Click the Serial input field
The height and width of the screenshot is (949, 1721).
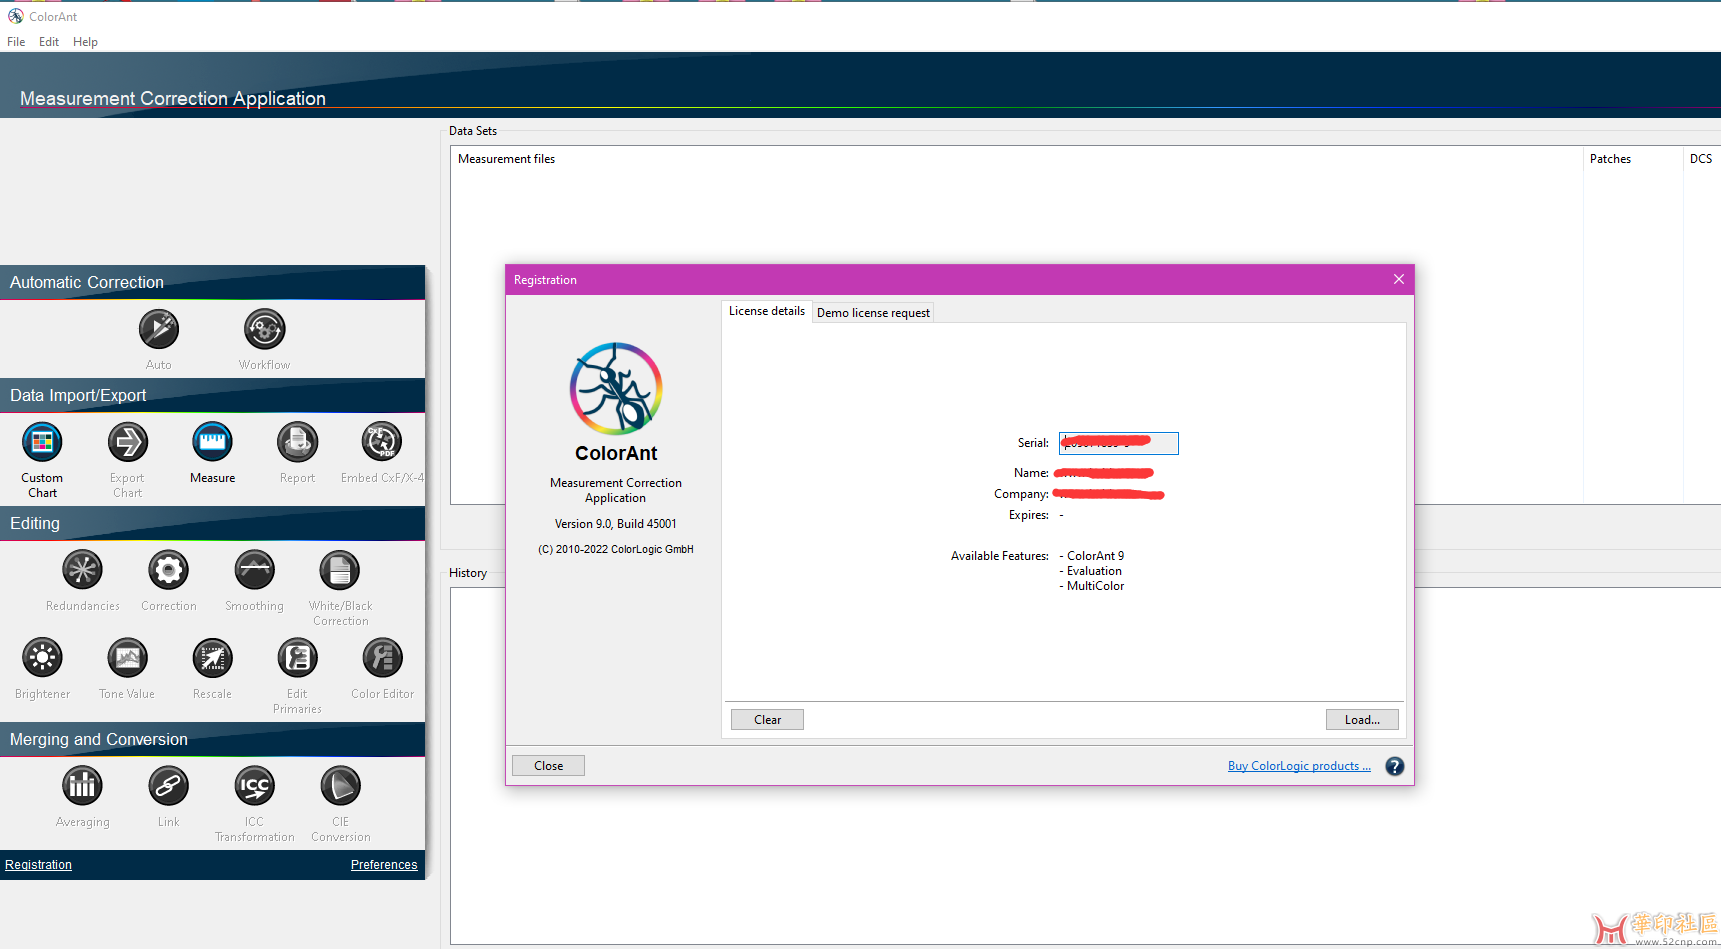[x=1118, y=443]
